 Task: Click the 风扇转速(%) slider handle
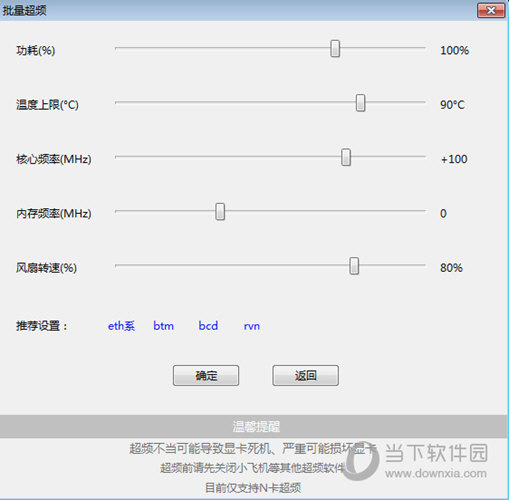(354, 266)
